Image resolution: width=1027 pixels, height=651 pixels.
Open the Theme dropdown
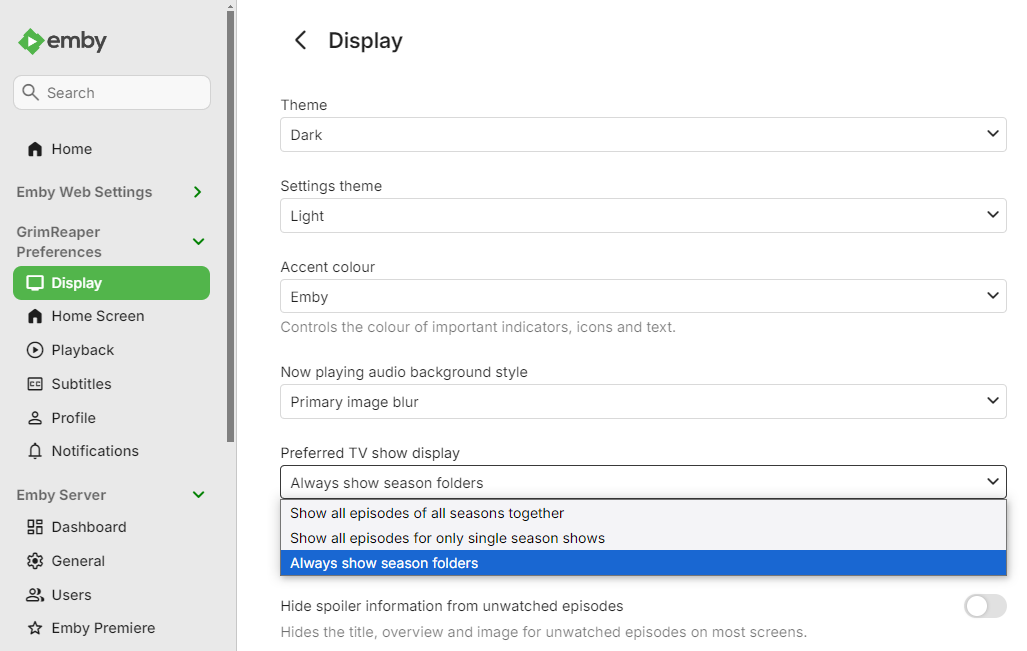643,134
